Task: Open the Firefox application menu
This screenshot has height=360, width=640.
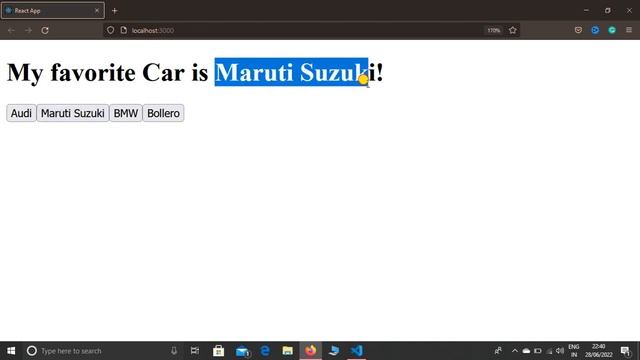Action: coord(629,30)
